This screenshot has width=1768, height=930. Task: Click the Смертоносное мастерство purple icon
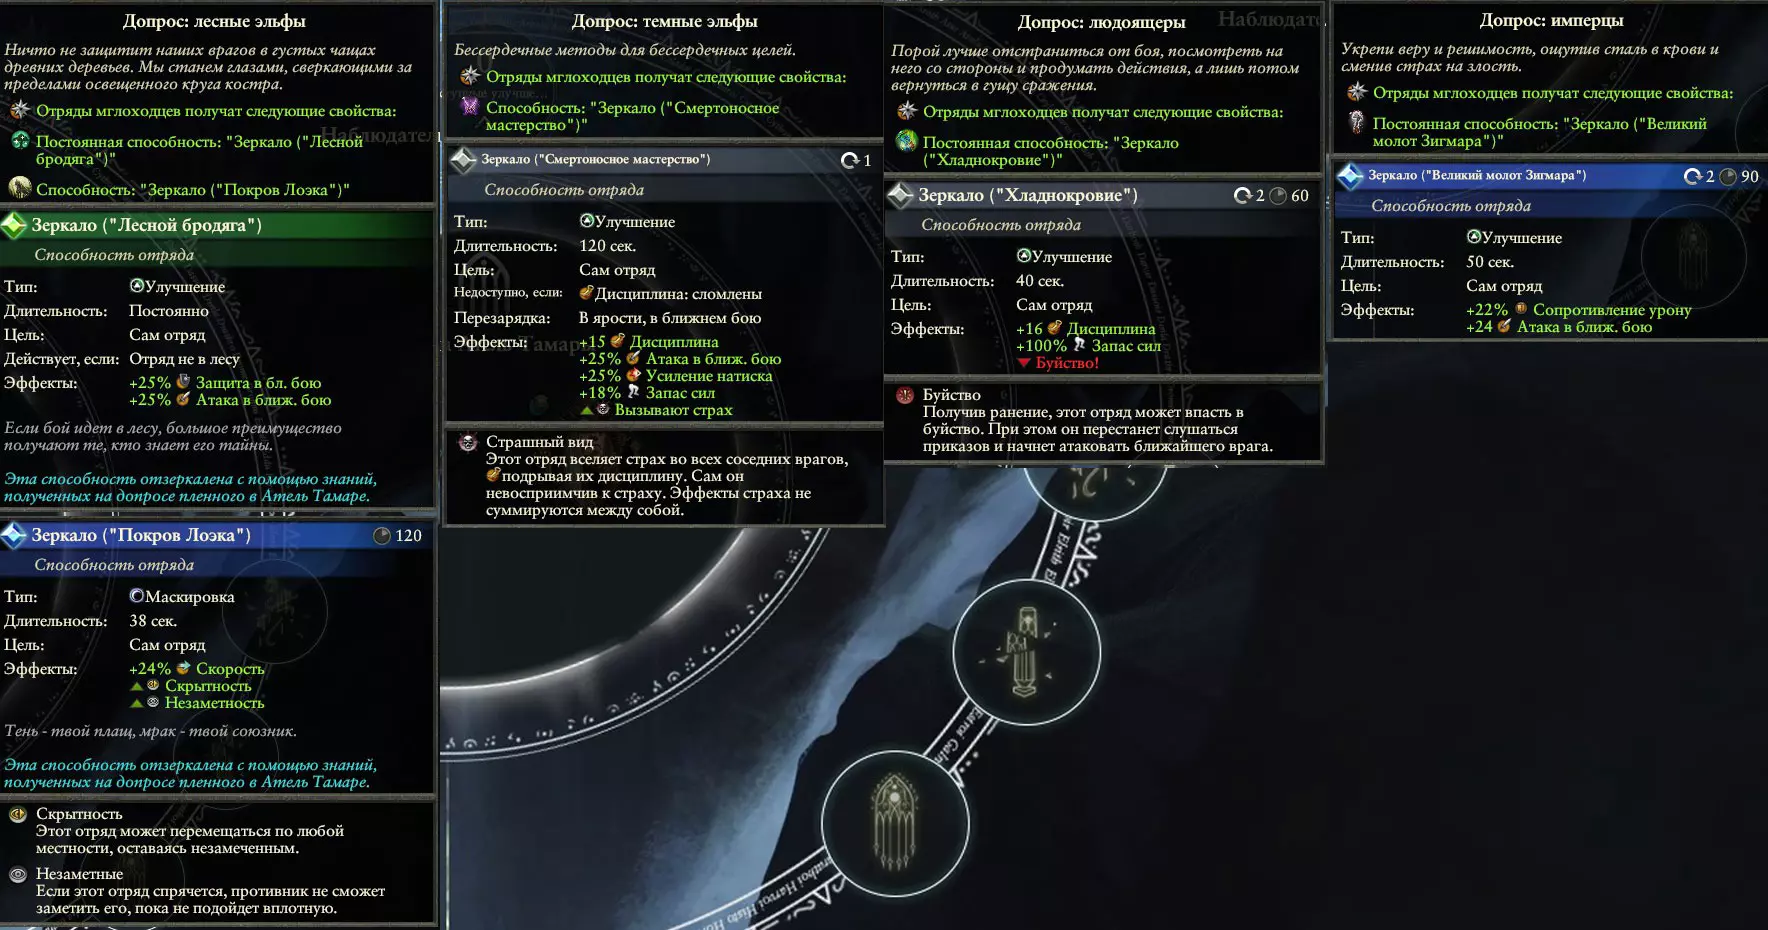(470, 107)
